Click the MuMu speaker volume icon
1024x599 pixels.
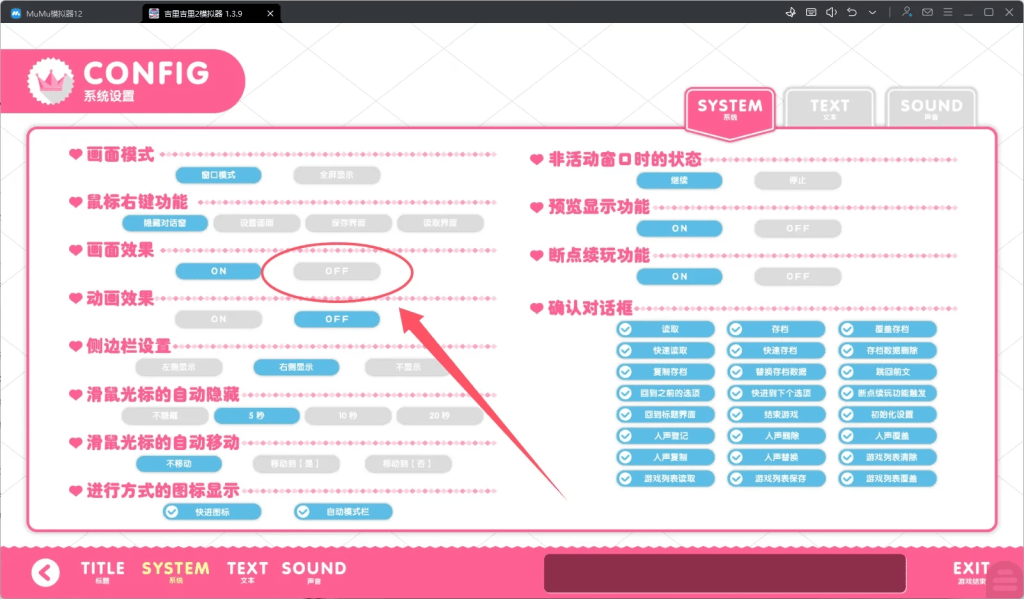tap(831, 12)
